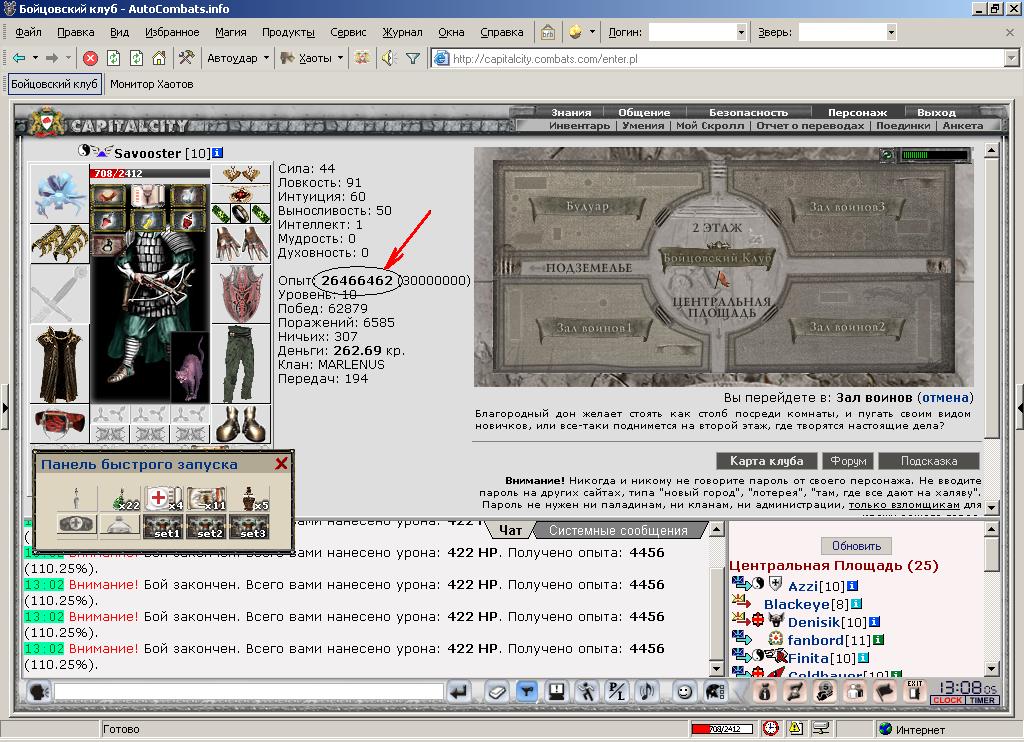This screenshot has height=742, width=1024.
Task: Click the running man icon in chat bar
Action: [x=586, y=692]
